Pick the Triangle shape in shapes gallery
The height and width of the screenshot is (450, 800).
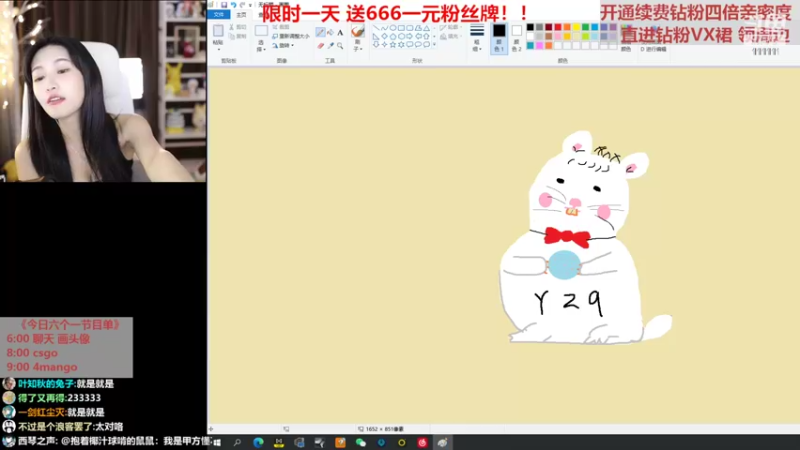pos(427,28)
